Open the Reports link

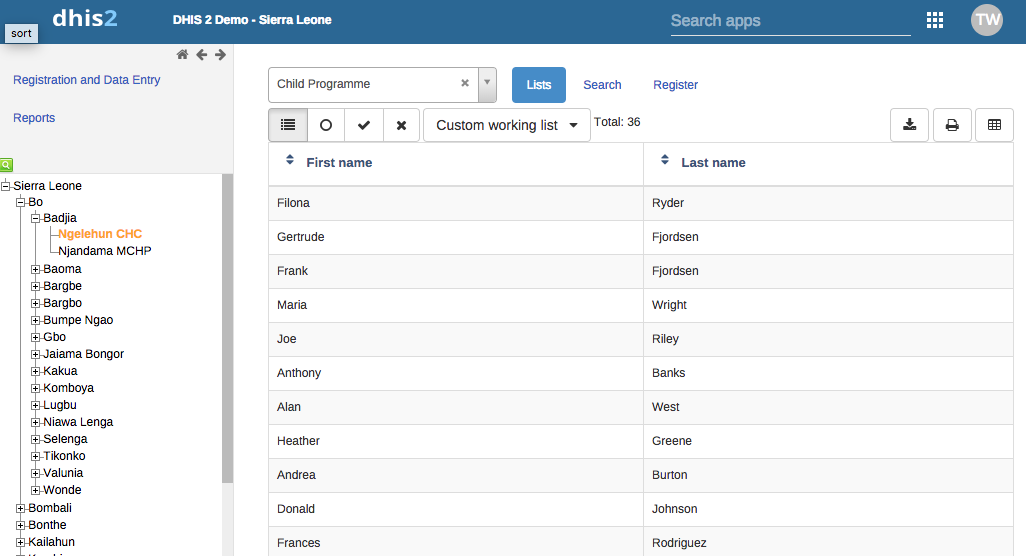coord(34,118)
